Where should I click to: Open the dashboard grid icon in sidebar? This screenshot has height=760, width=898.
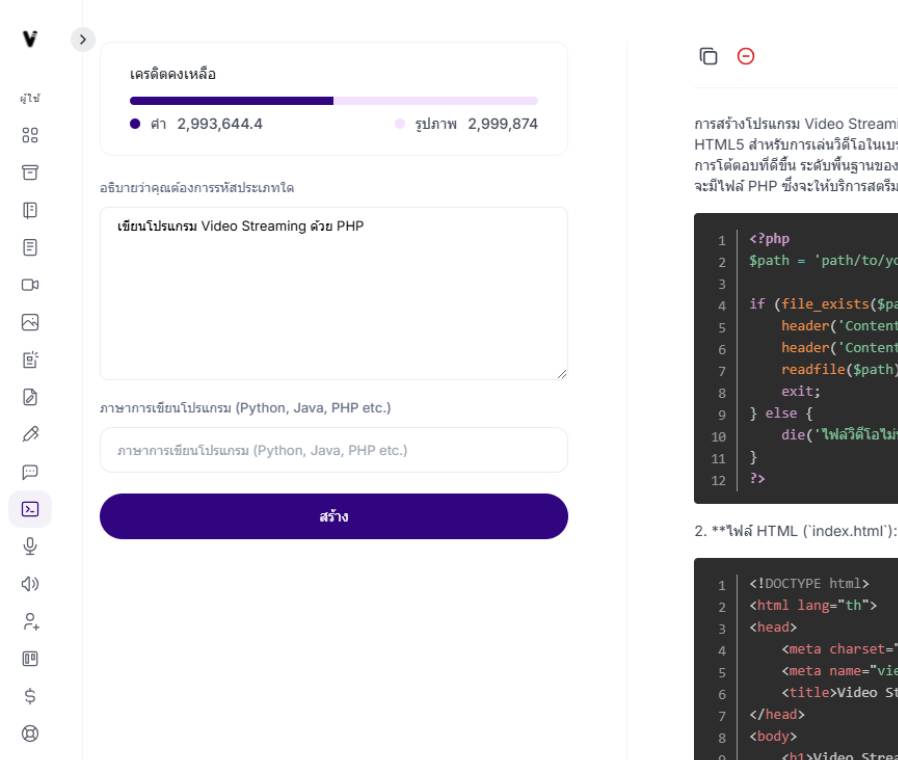30,135
